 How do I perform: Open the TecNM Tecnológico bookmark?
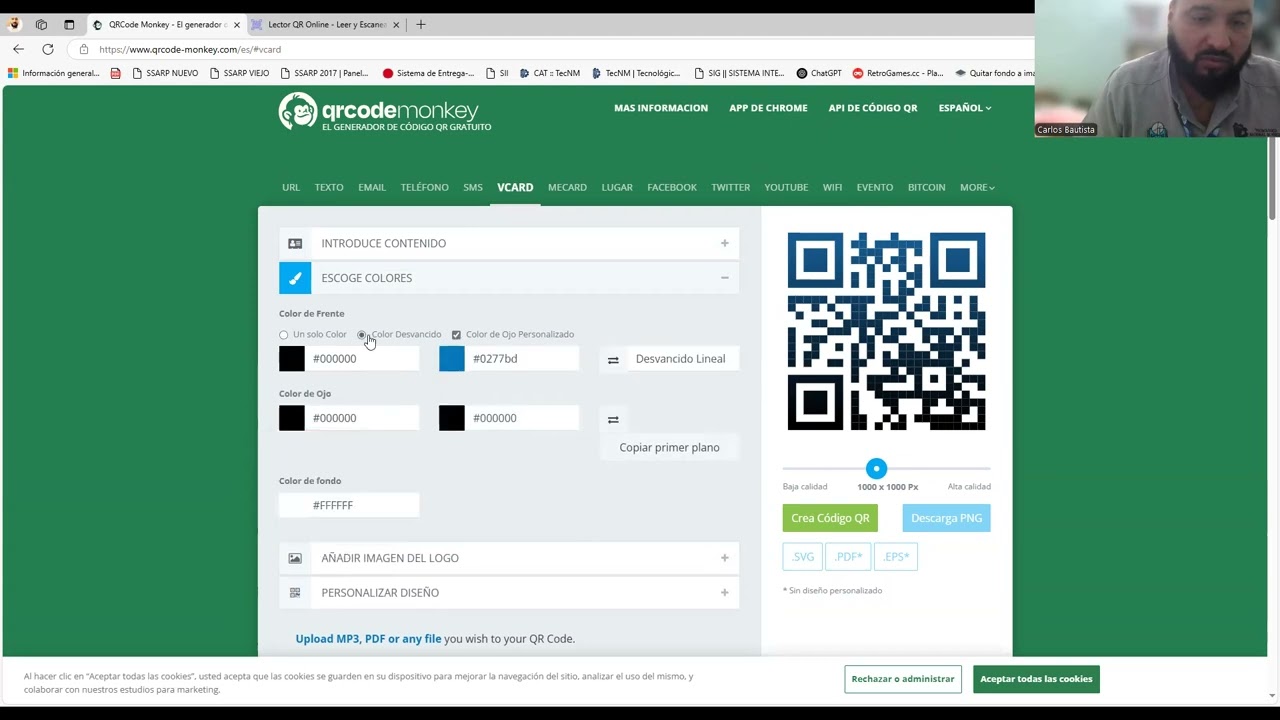click(x=636, y=73)
